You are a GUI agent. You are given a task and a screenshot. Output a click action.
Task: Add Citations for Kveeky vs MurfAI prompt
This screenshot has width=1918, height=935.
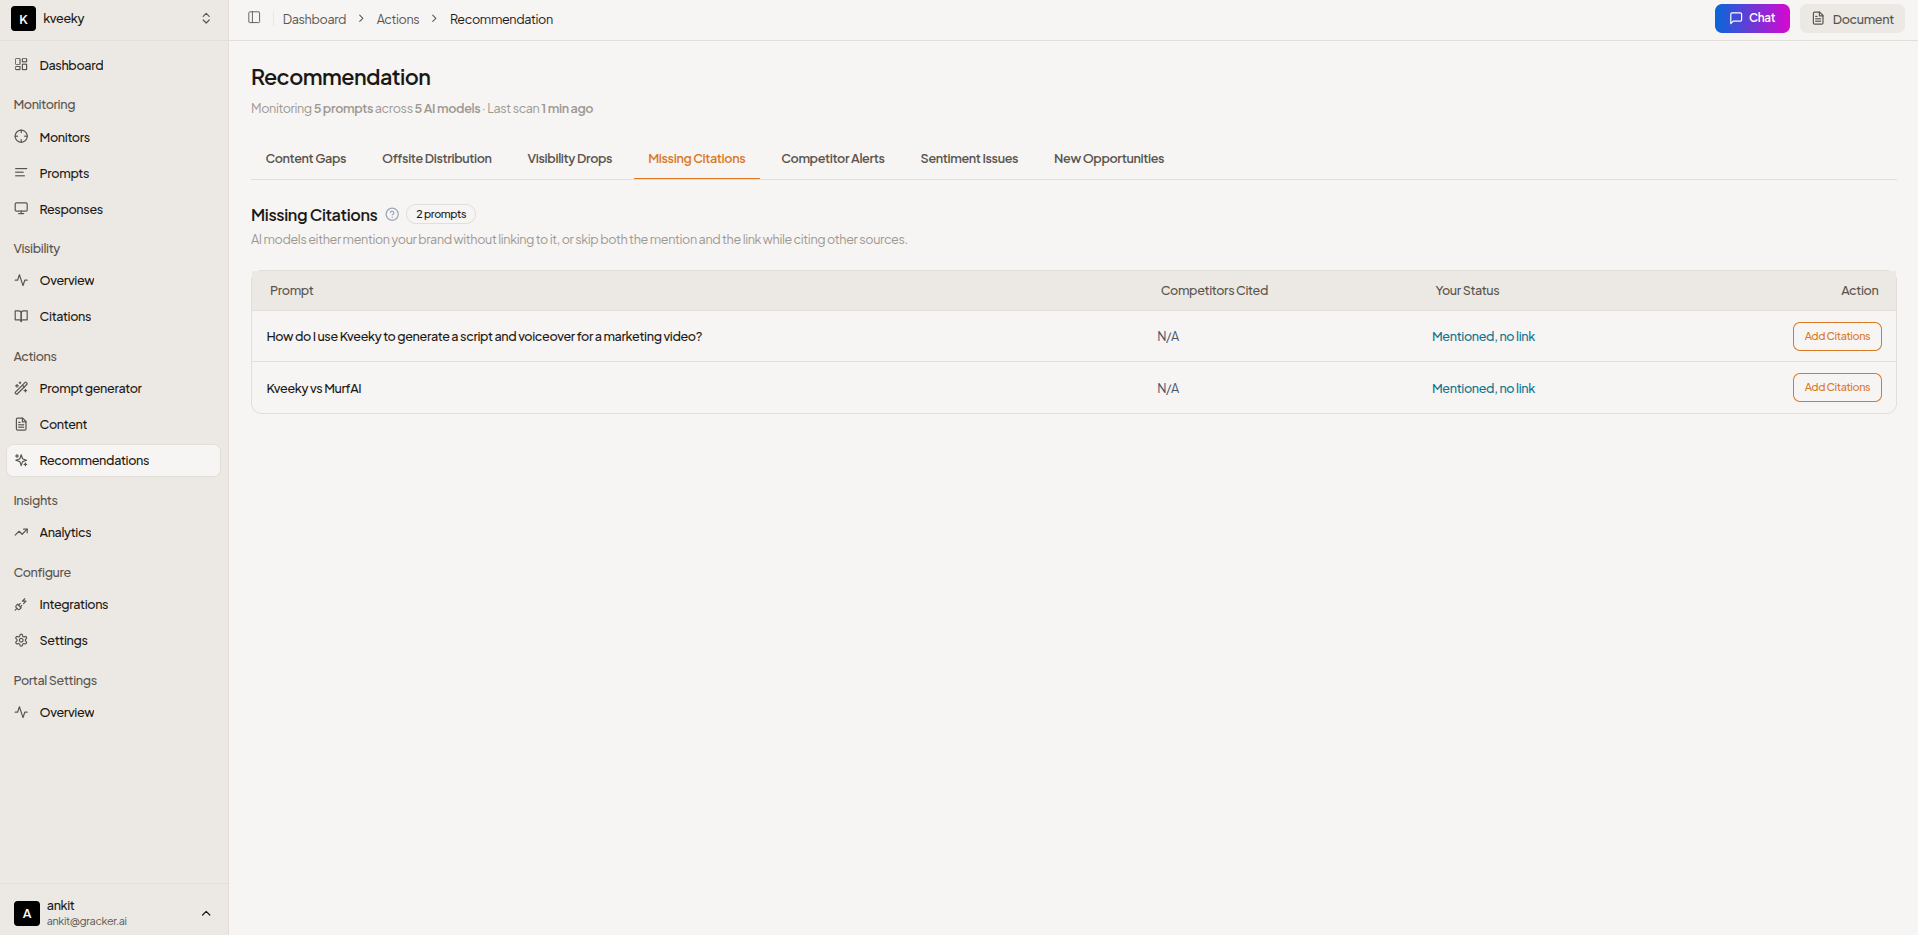(1836, 388)
